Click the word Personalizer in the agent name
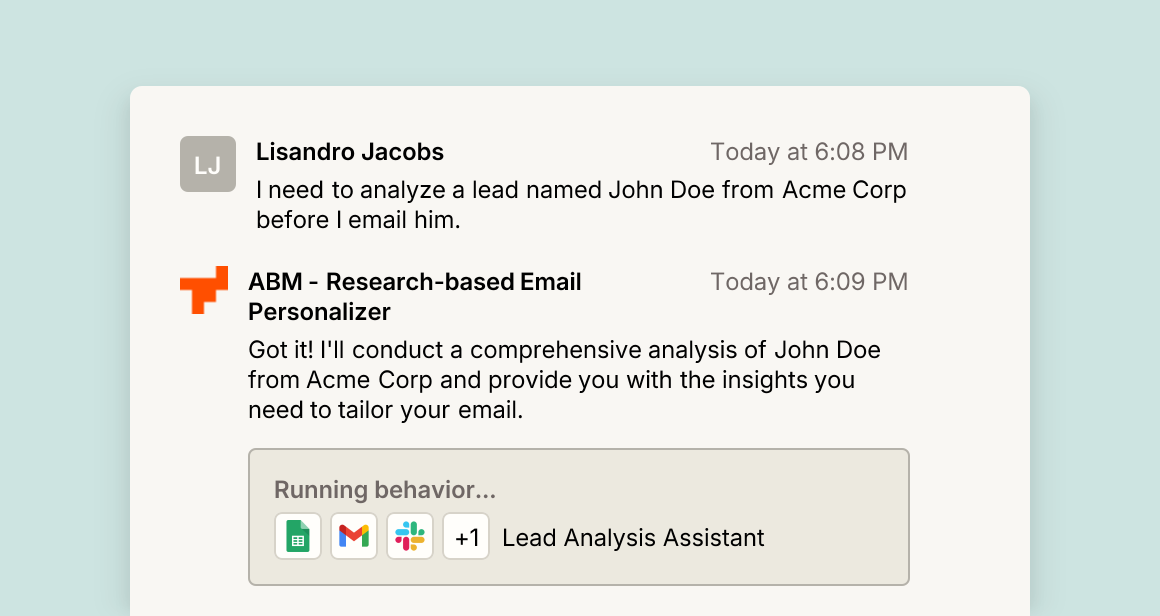This screenshot has width=1160, height=616. click(x=319, y=311)
